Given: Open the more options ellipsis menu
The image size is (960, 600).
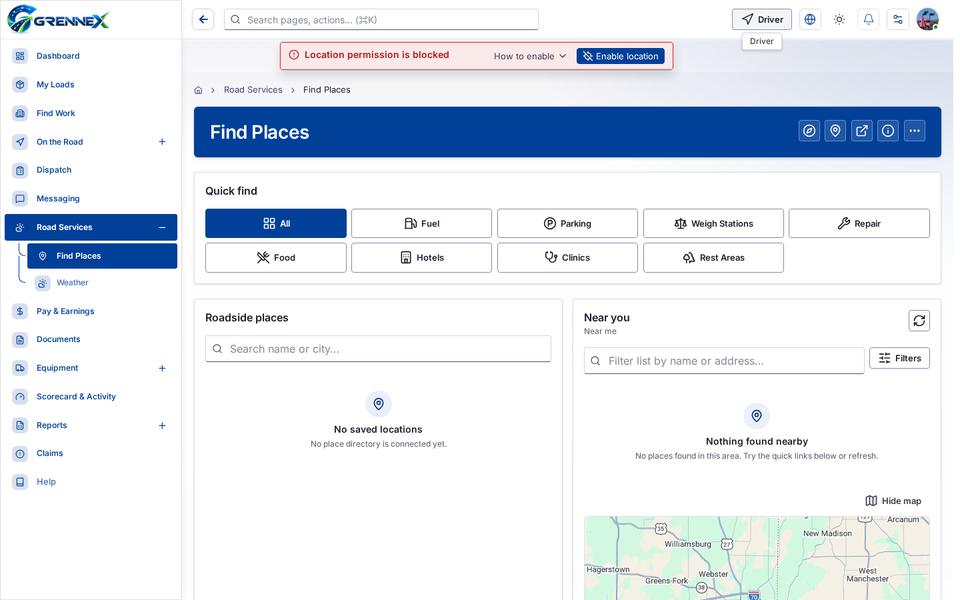Looking at the screenshot, I should coord(915,131).
